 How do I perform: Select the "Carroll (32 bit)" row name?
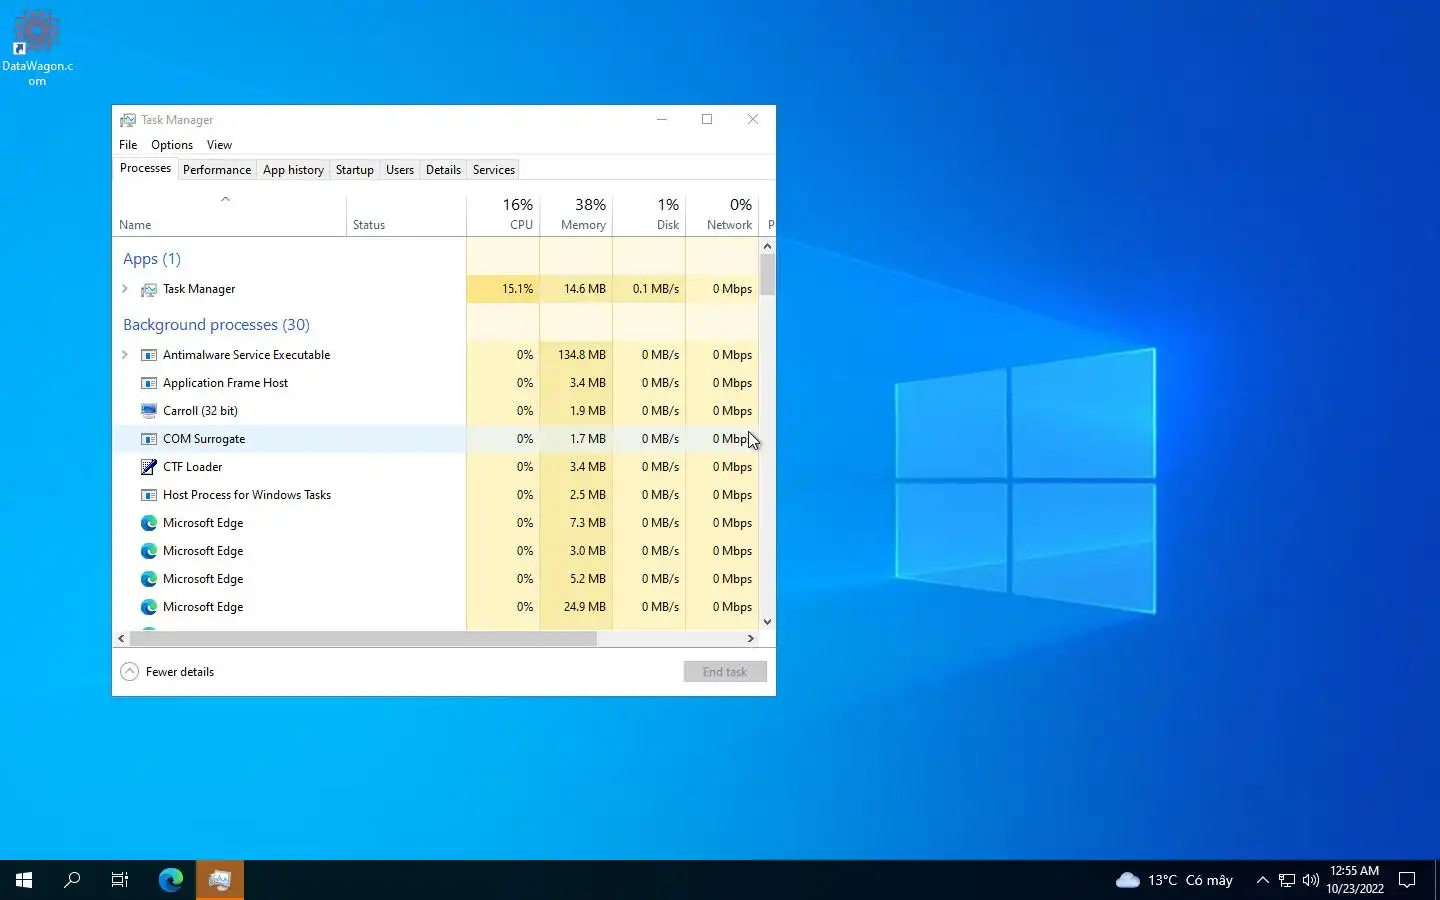[x=200, y=411]
